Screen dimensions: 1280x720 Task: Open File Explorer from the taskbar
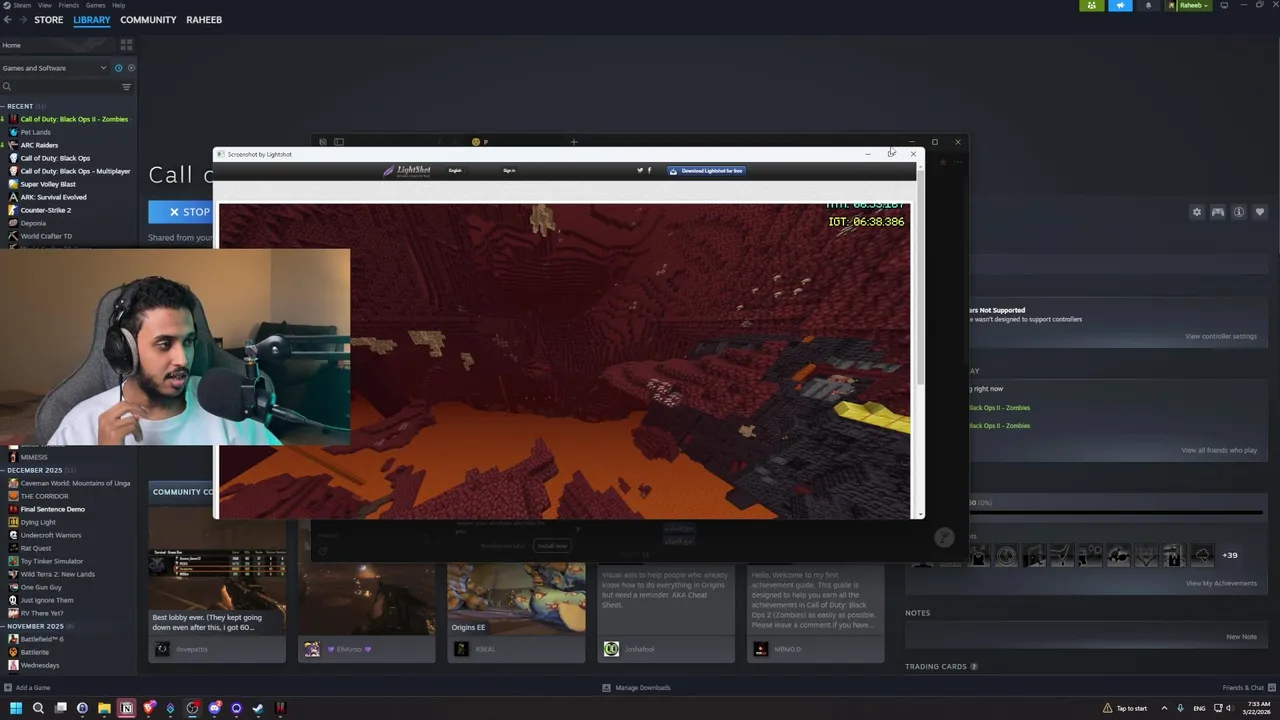point(104,708)
